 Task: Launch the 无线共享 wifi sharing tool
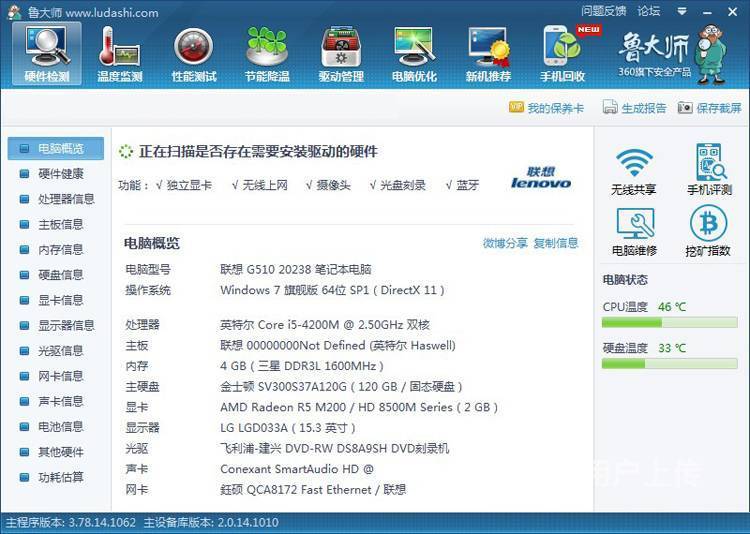point(634,170)
